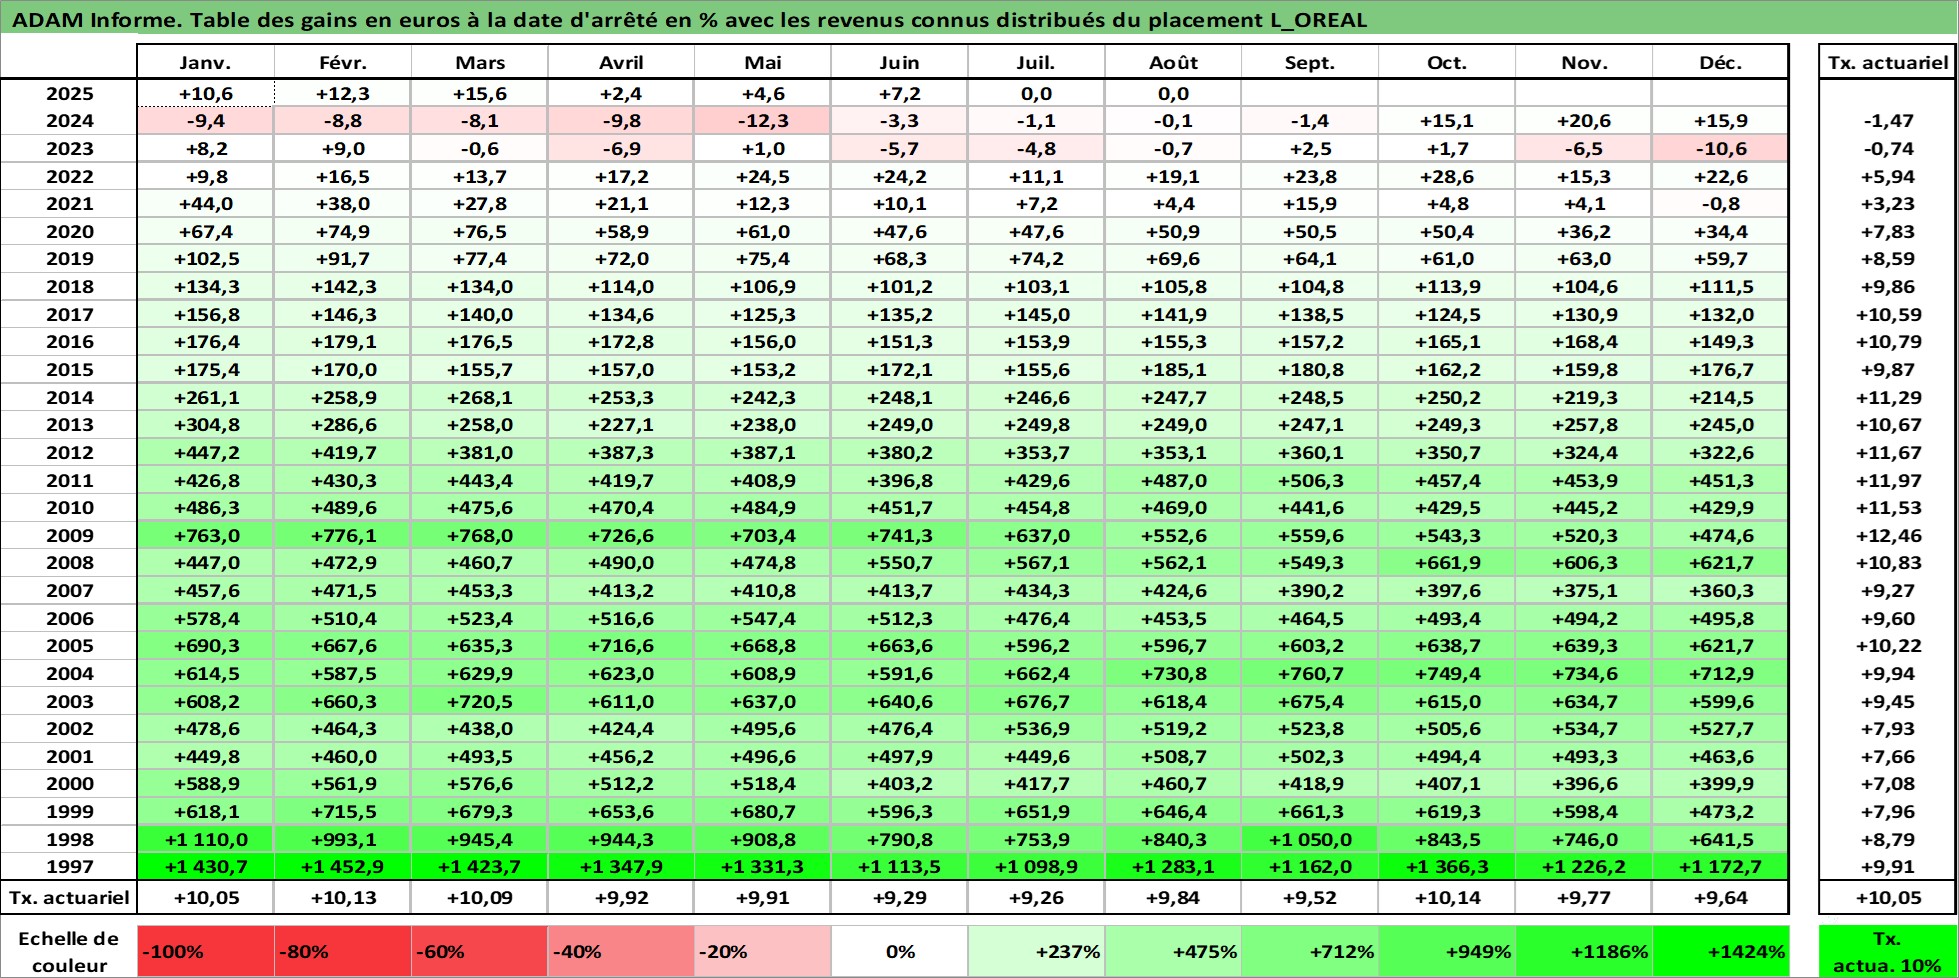Select cell +776,1 in Févr. 2009

pyautogui.click(x=343, y=536)
